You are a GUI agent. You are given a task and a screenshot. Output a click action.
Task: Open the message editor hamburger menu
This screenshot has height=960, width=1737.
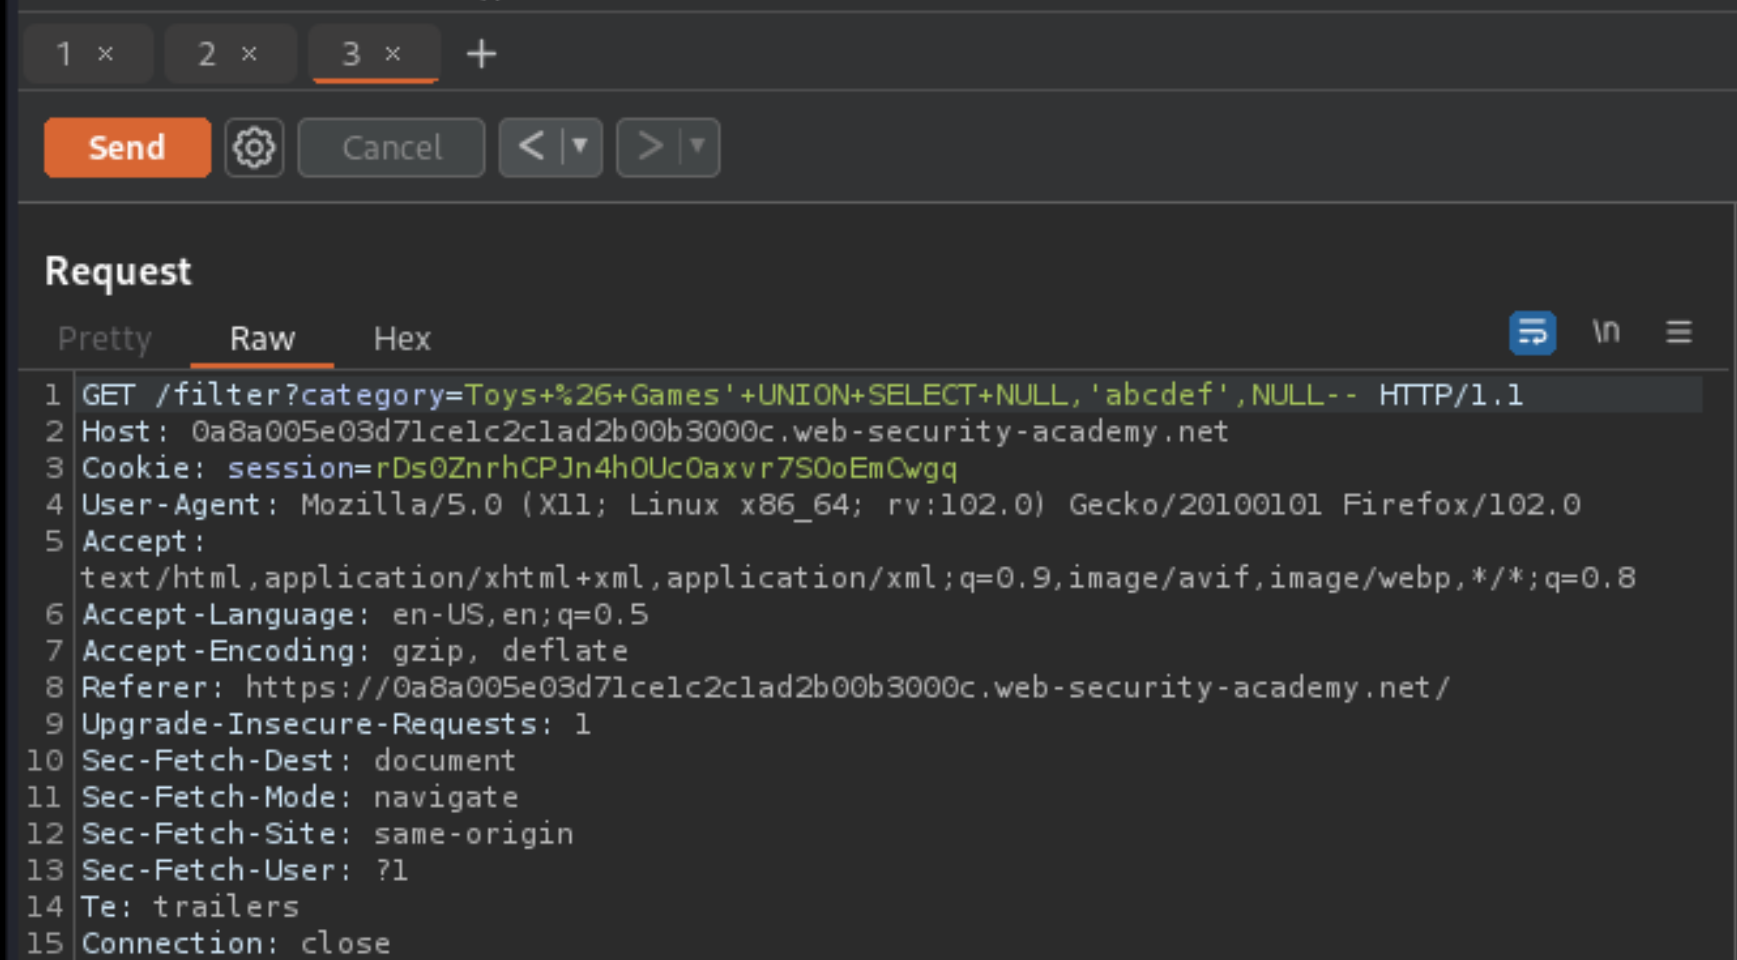(1679, 331)
